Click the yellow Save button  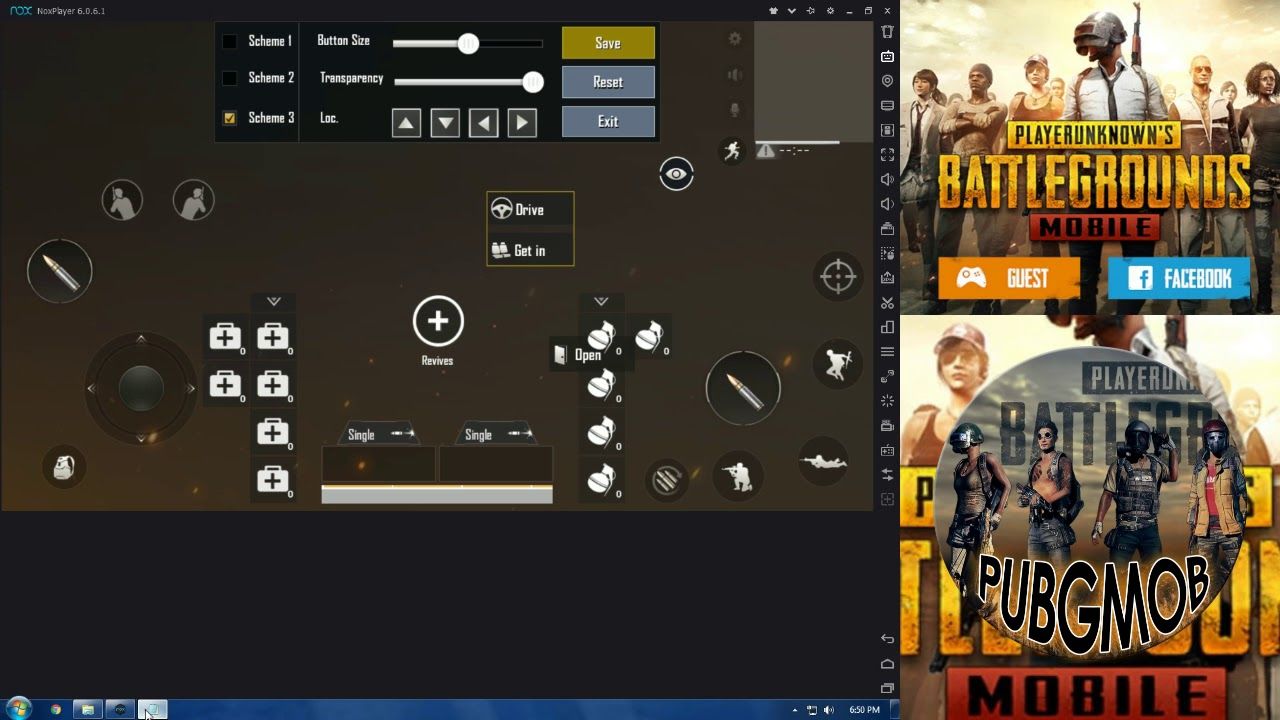[x=608, y=43]
